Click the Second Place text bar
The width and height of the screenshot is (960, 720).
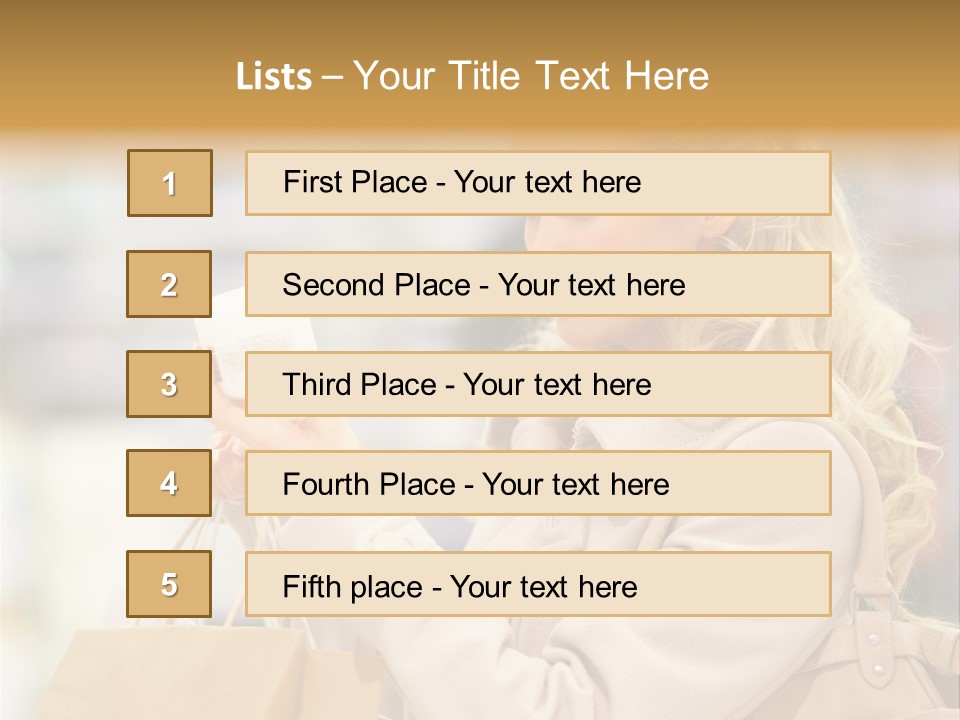(x=538, y=284)
